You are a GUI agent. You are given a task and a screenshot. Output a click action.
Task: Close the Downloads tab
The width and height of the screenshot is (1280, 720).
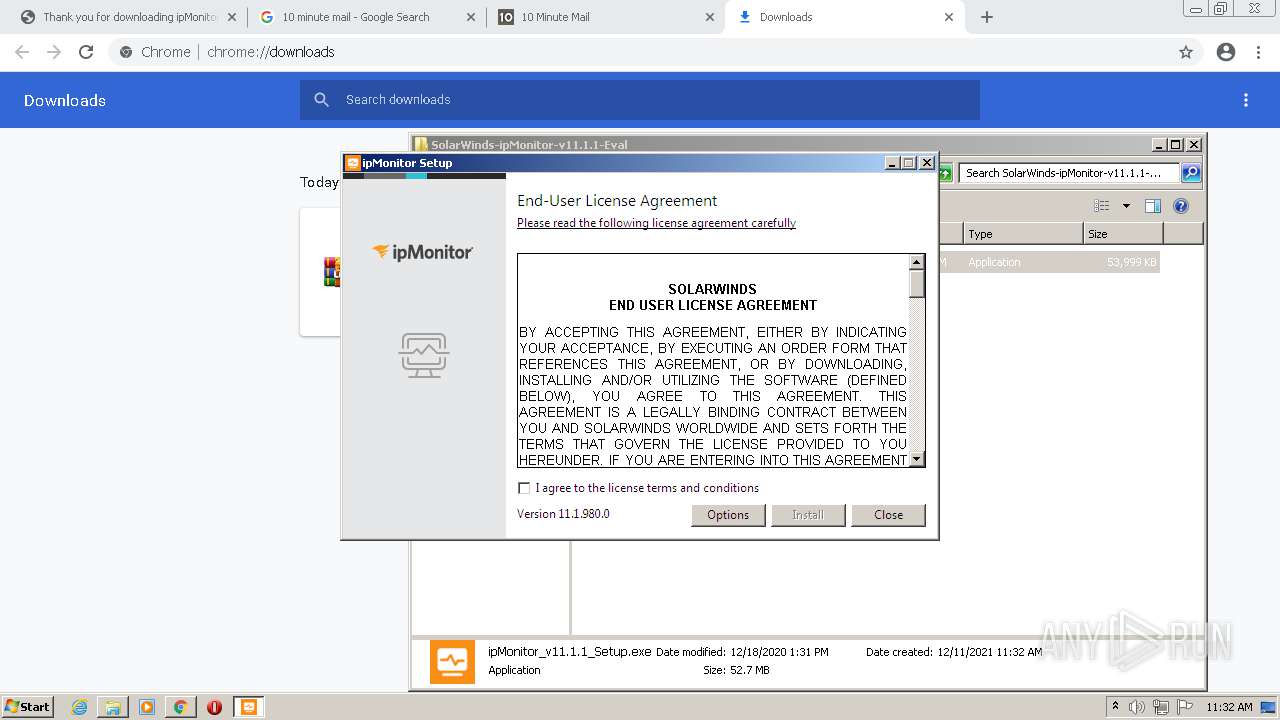949,17
